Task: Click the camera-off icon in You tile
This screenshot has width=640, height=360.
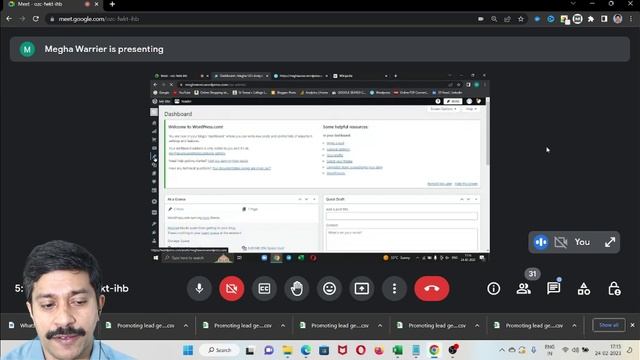Action: coord(561,242)
